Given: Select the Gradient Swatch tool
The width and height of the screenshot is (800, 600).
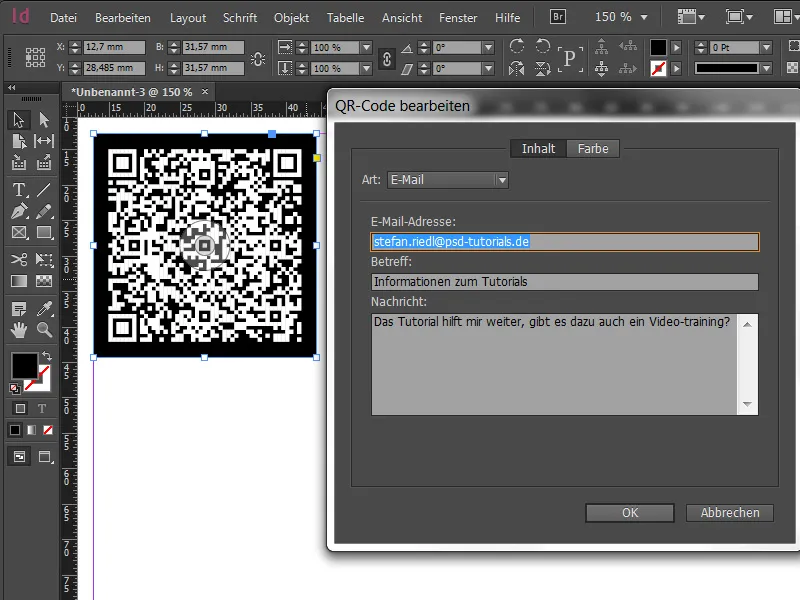Looking at the screenshot, I should click(17, 280).
